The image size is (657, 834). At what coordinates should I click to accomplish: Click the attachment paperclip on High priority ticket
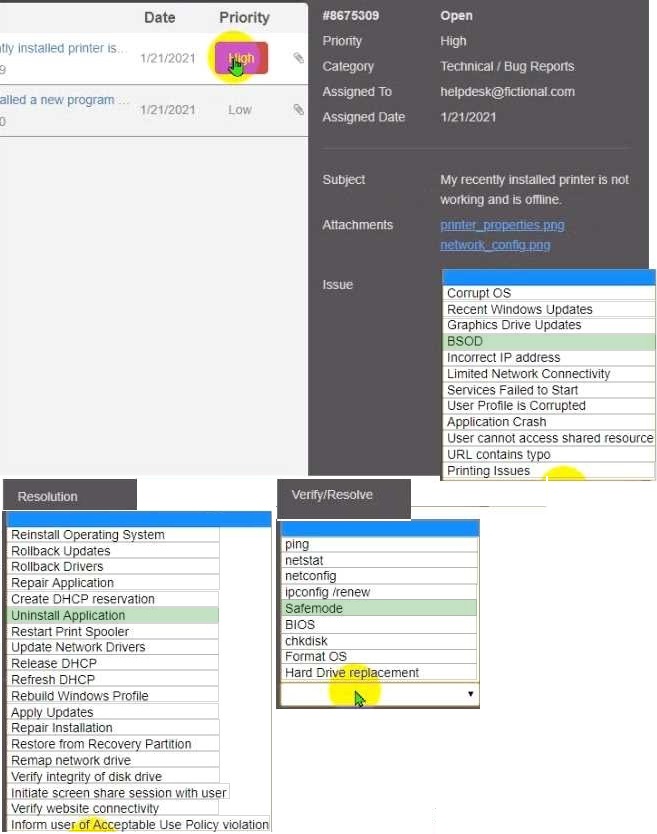pos(298,58)
